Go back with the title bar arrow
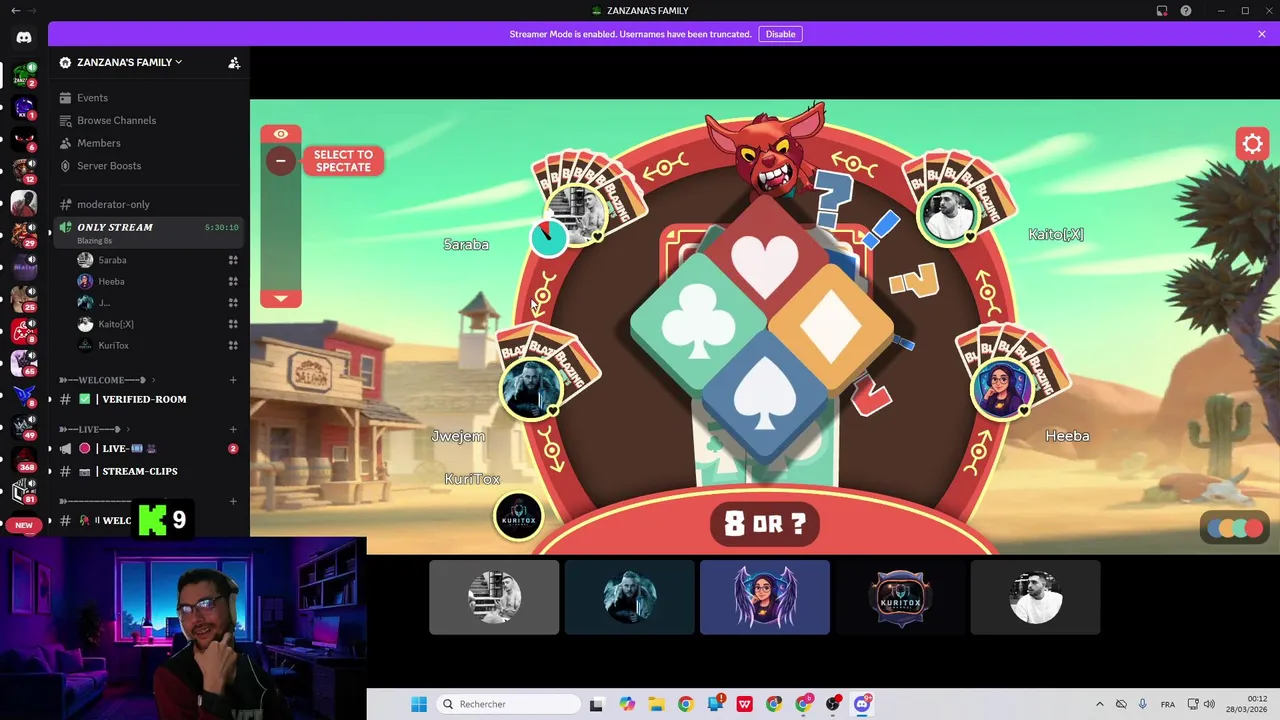The width and height of the screenshot is (1280, 720). tap(15, 11)
